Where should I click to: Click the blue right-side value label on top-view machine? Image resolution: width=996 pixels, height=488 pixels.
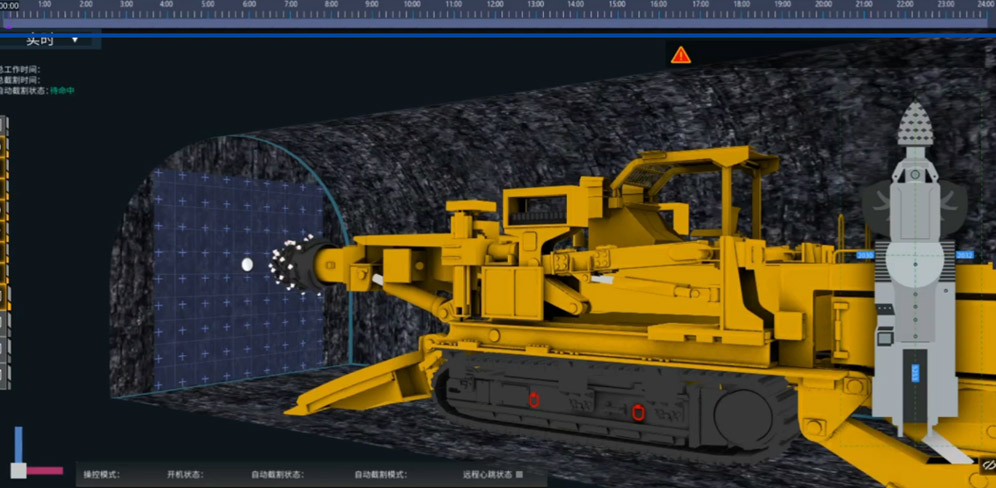(965, 255)
